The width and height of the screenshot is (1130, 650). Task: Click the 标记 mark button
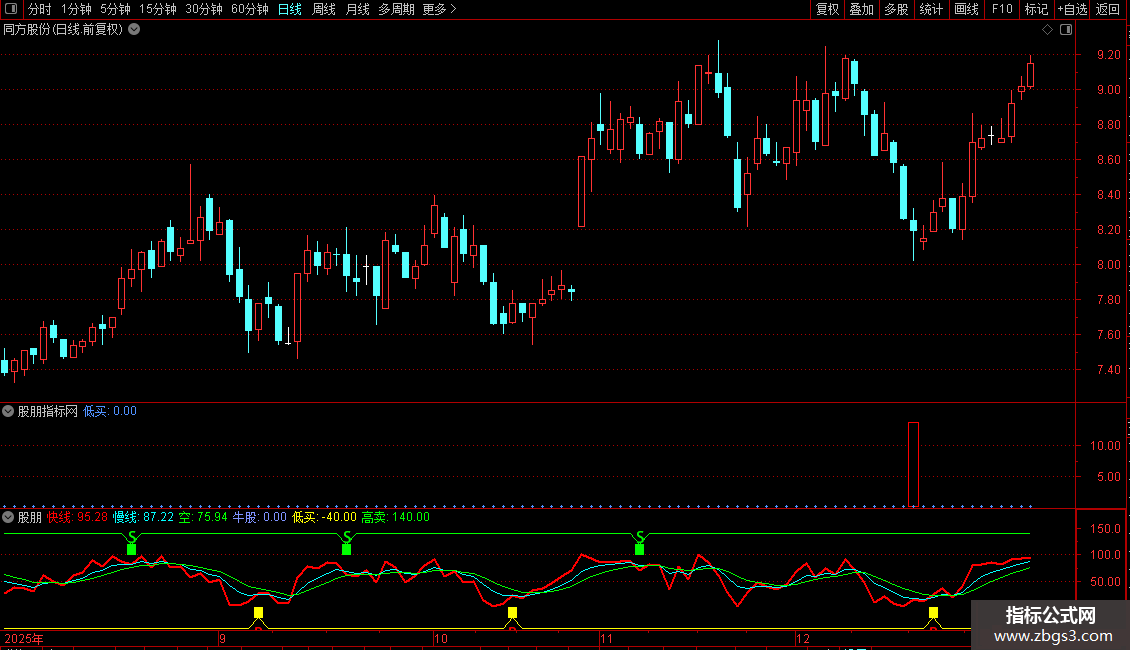1036,9
